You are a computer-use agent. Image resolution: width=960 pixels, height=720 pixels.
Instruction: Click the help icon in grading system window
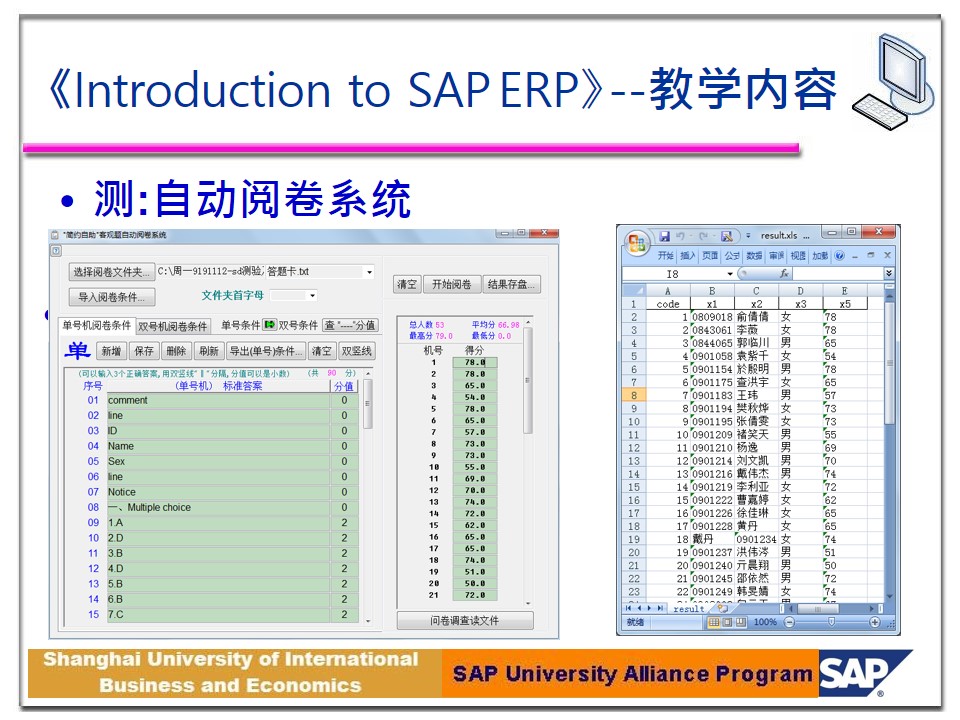click(55, 250)
